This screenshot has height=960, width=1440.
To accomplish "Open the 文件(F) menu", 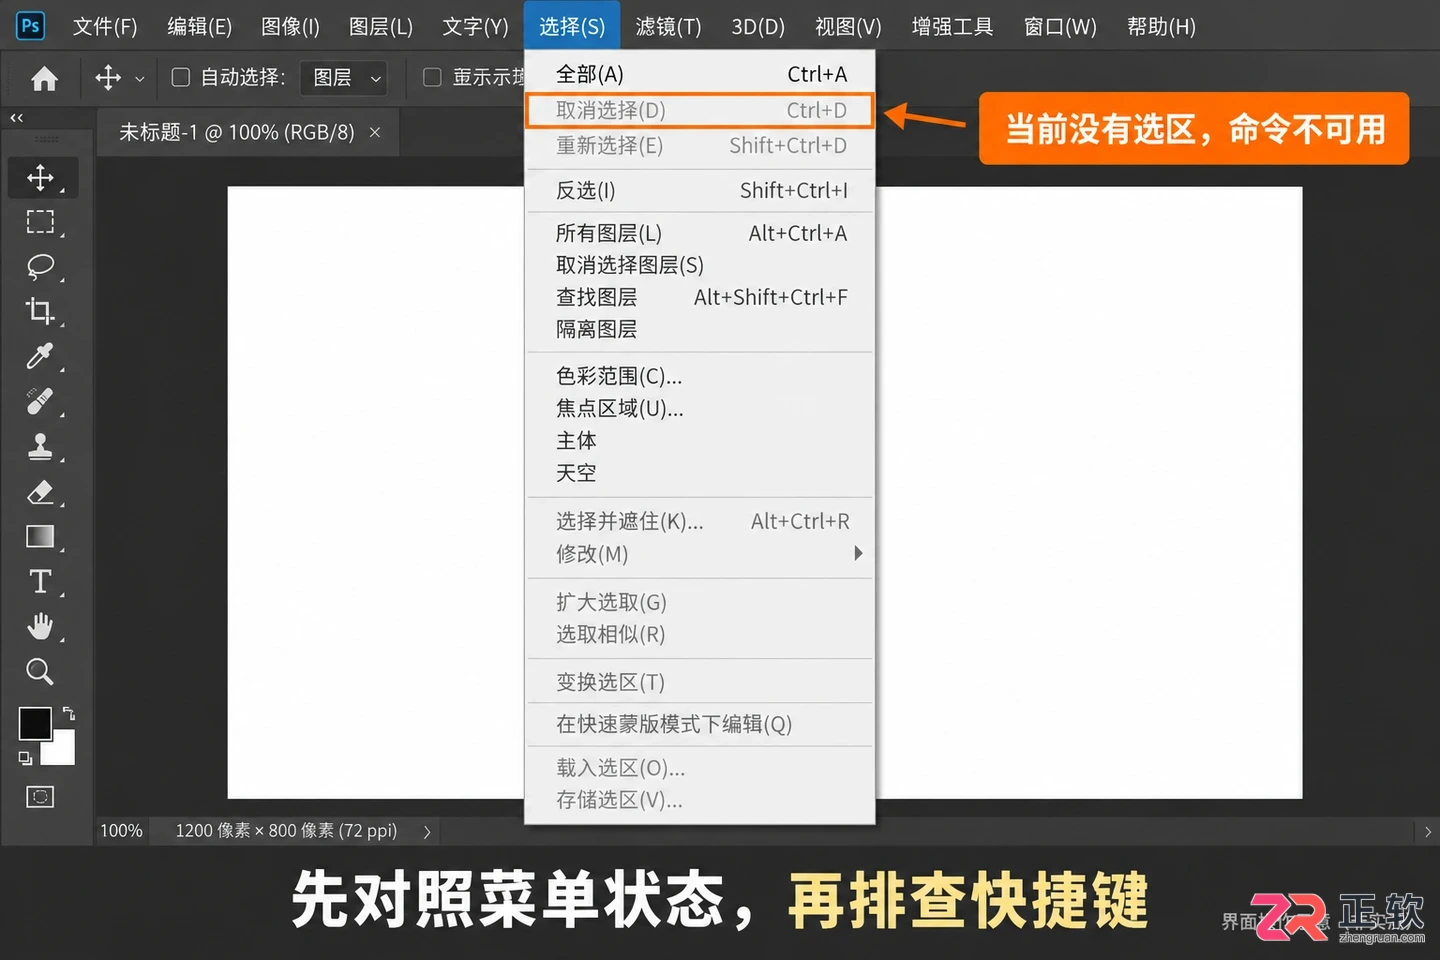I will 105,26.
